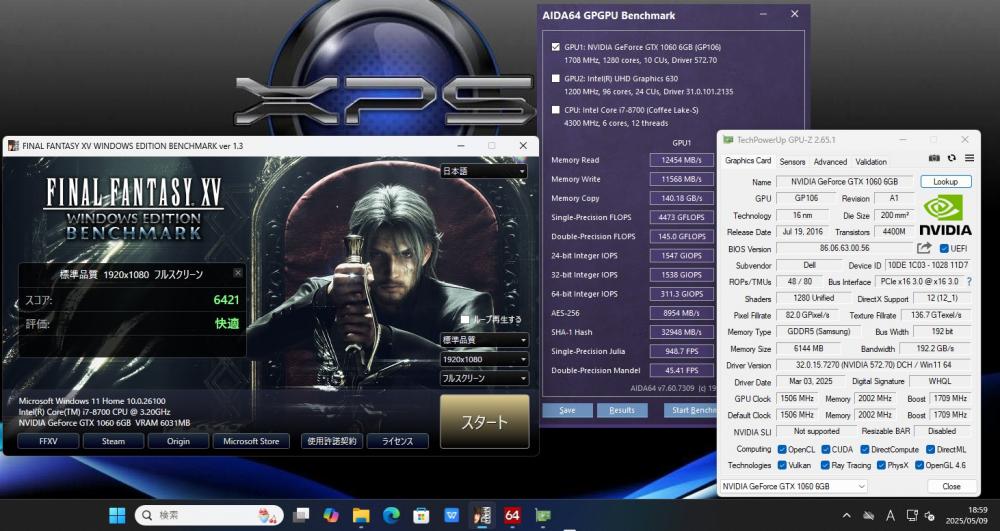Toggle the OpenCL checkbox
Screen dimensions: 1000x531
click(x=781, y=449)
